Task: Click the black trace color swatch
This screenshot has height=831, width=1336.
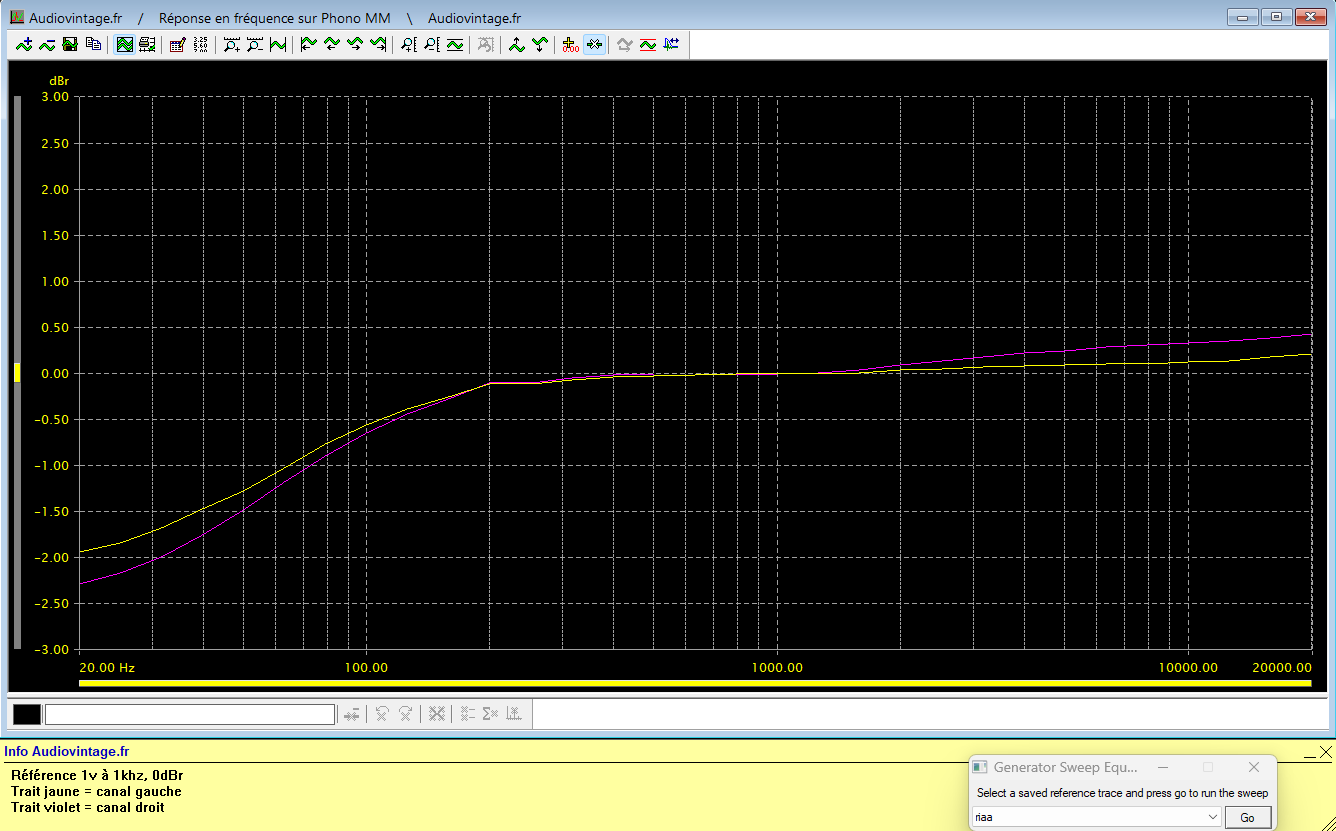Action: pos(27,714)
